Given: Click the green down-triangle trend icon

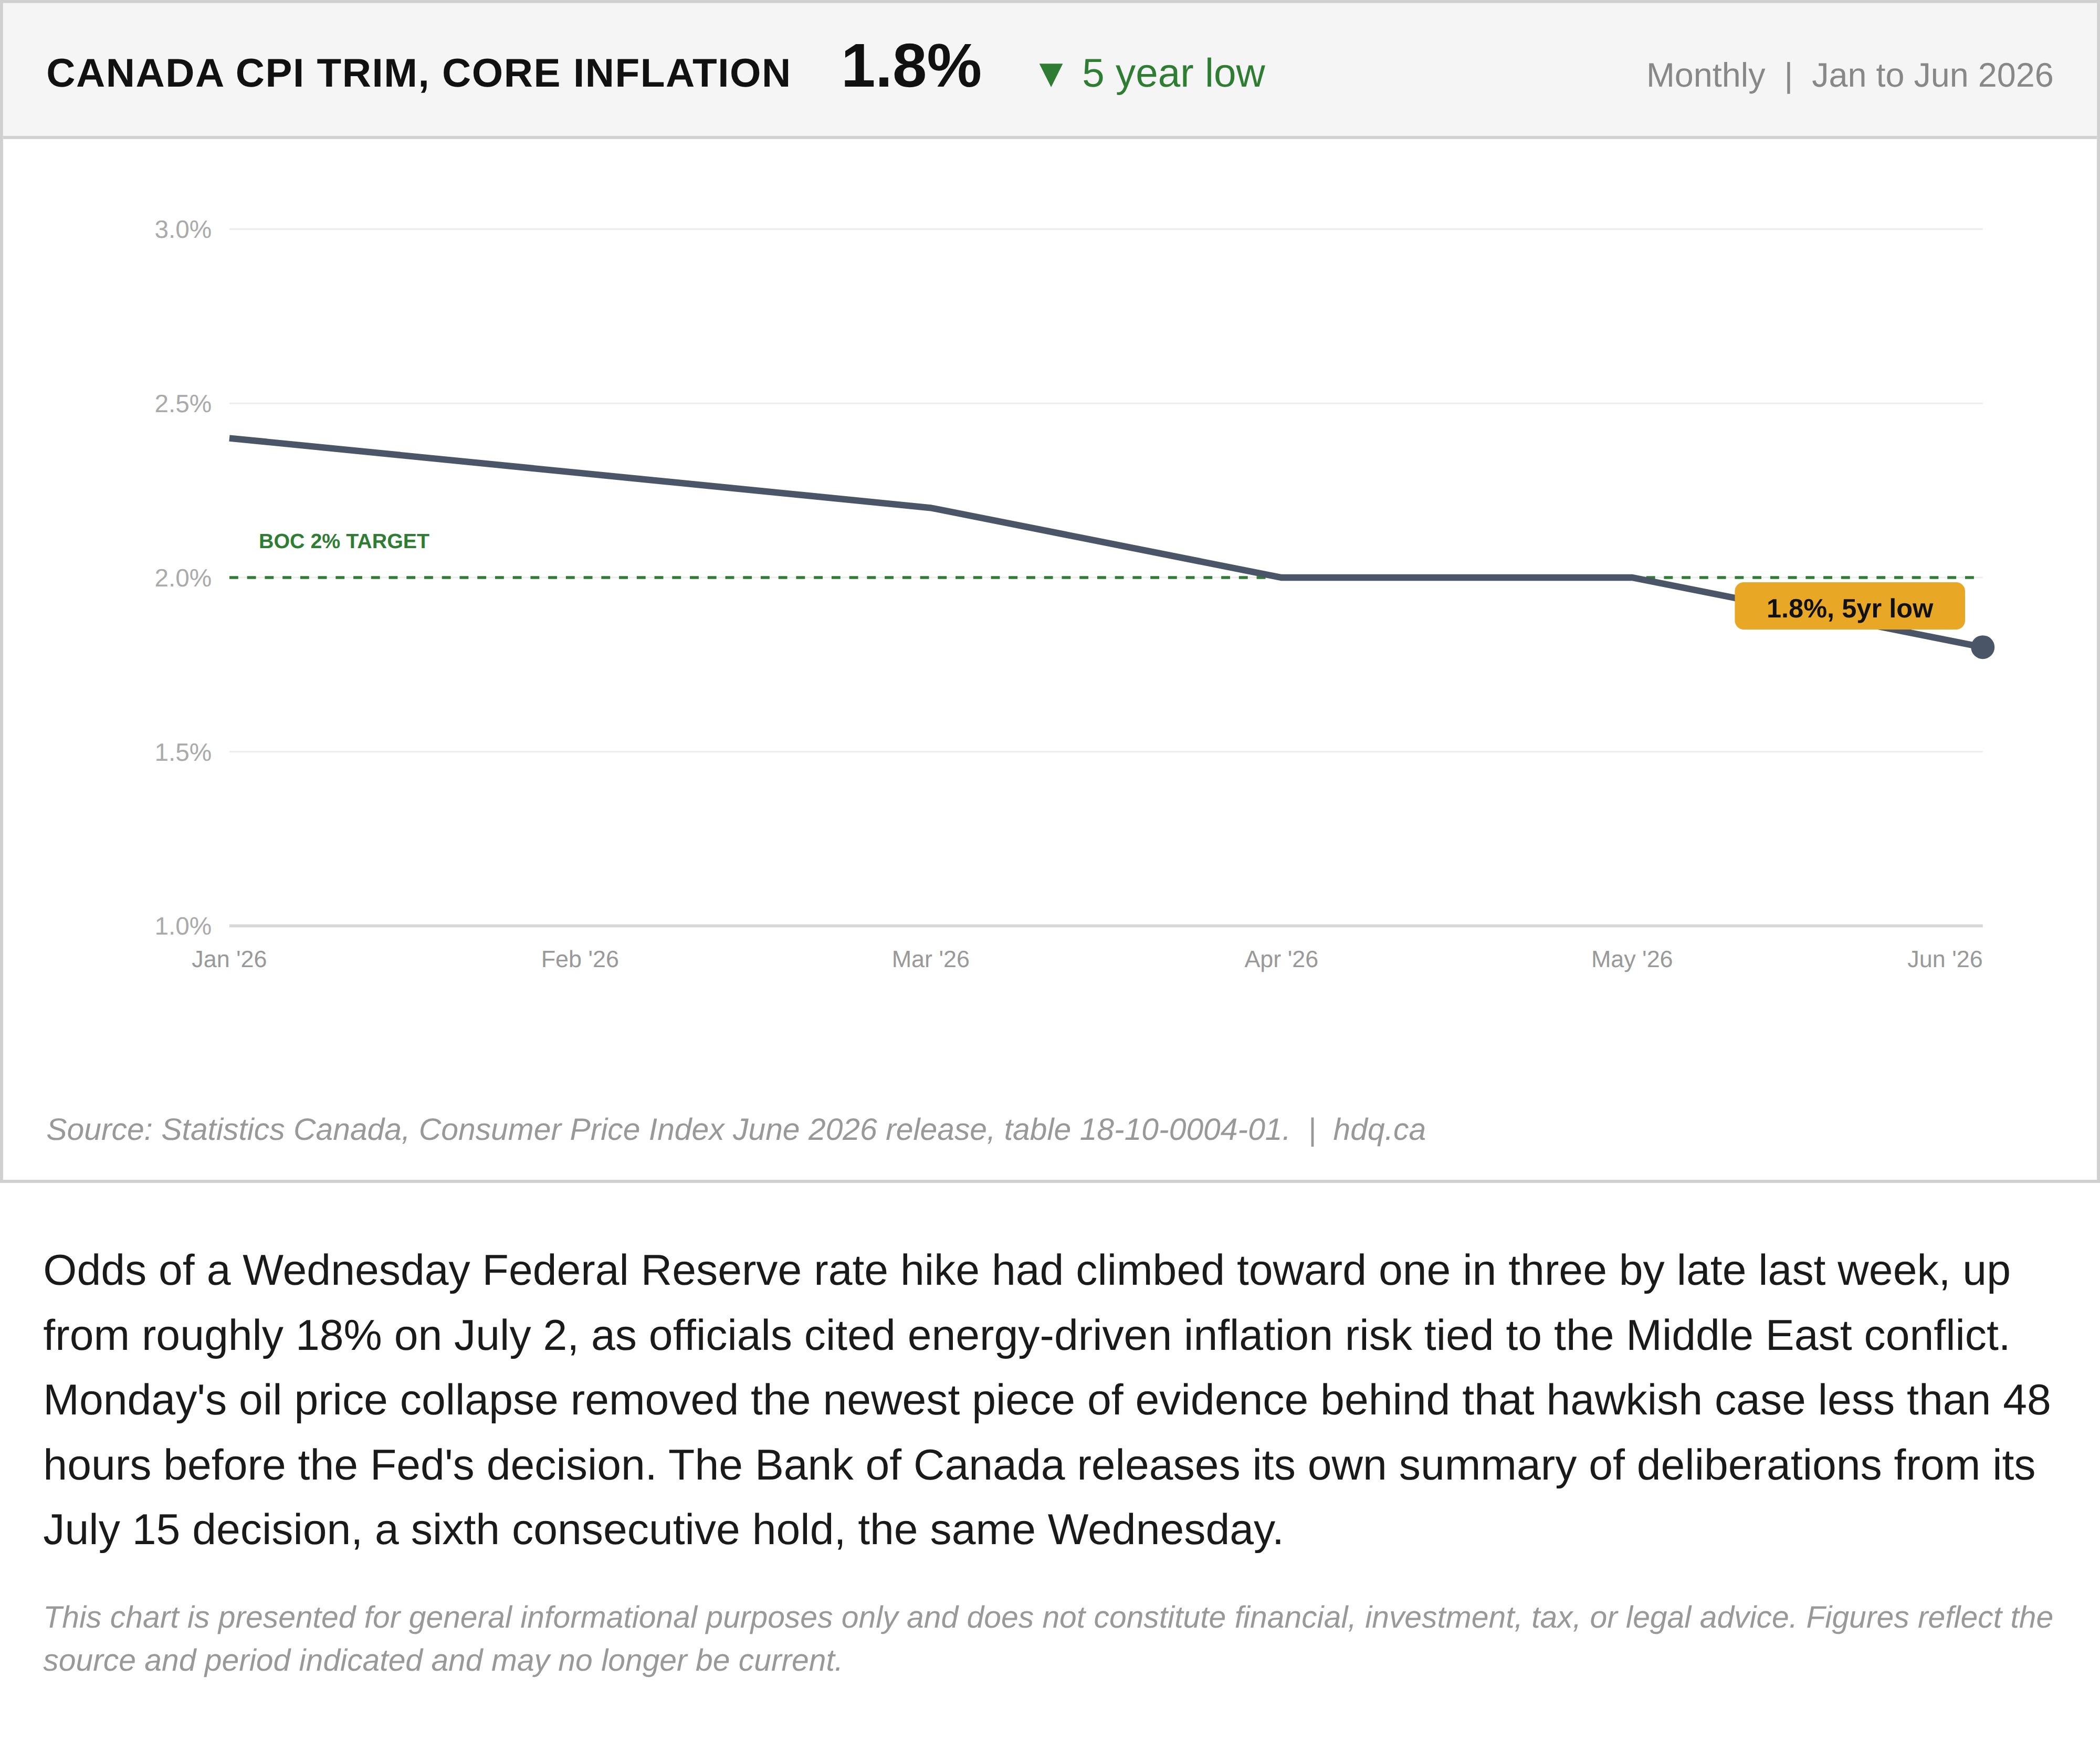Looking at the screenshot, I should pos(1050,74).
